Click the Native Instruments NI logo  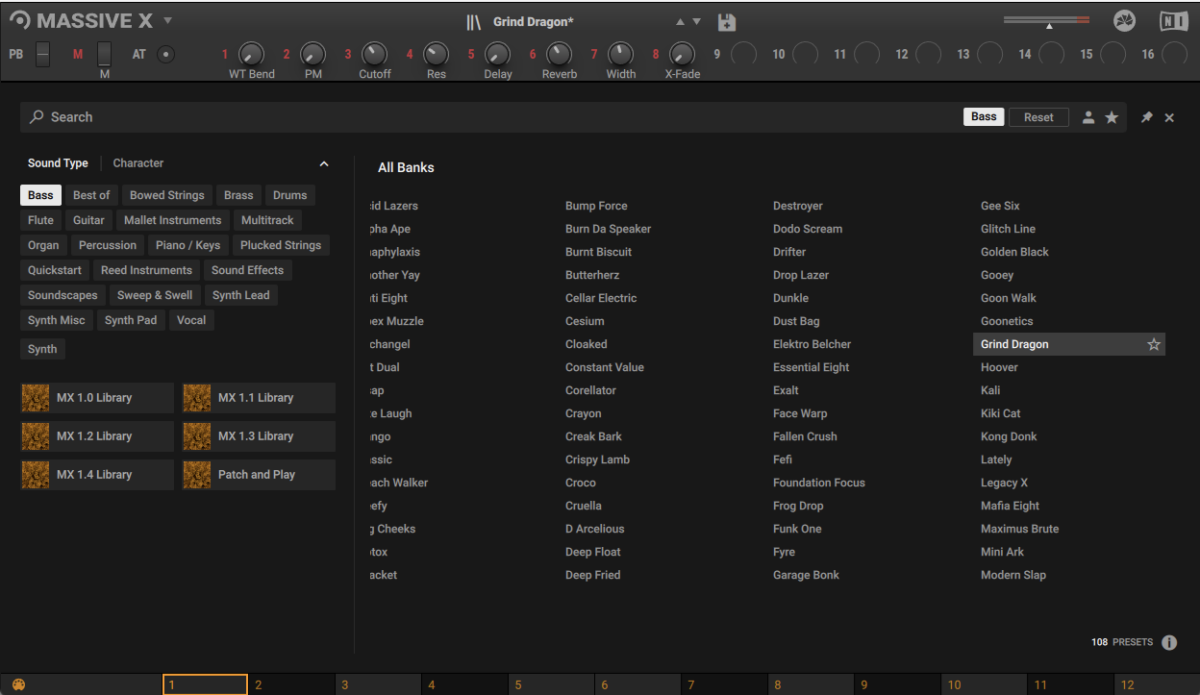tap(1173, 21)
